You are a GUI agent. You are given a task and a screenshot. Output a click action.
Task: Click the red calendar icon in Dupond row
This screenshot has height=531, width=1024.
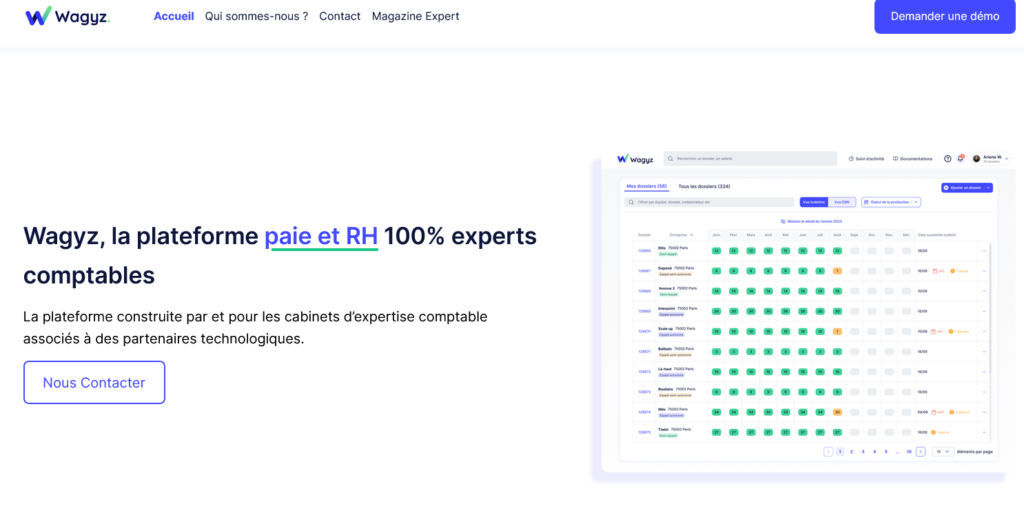point(935,271)
